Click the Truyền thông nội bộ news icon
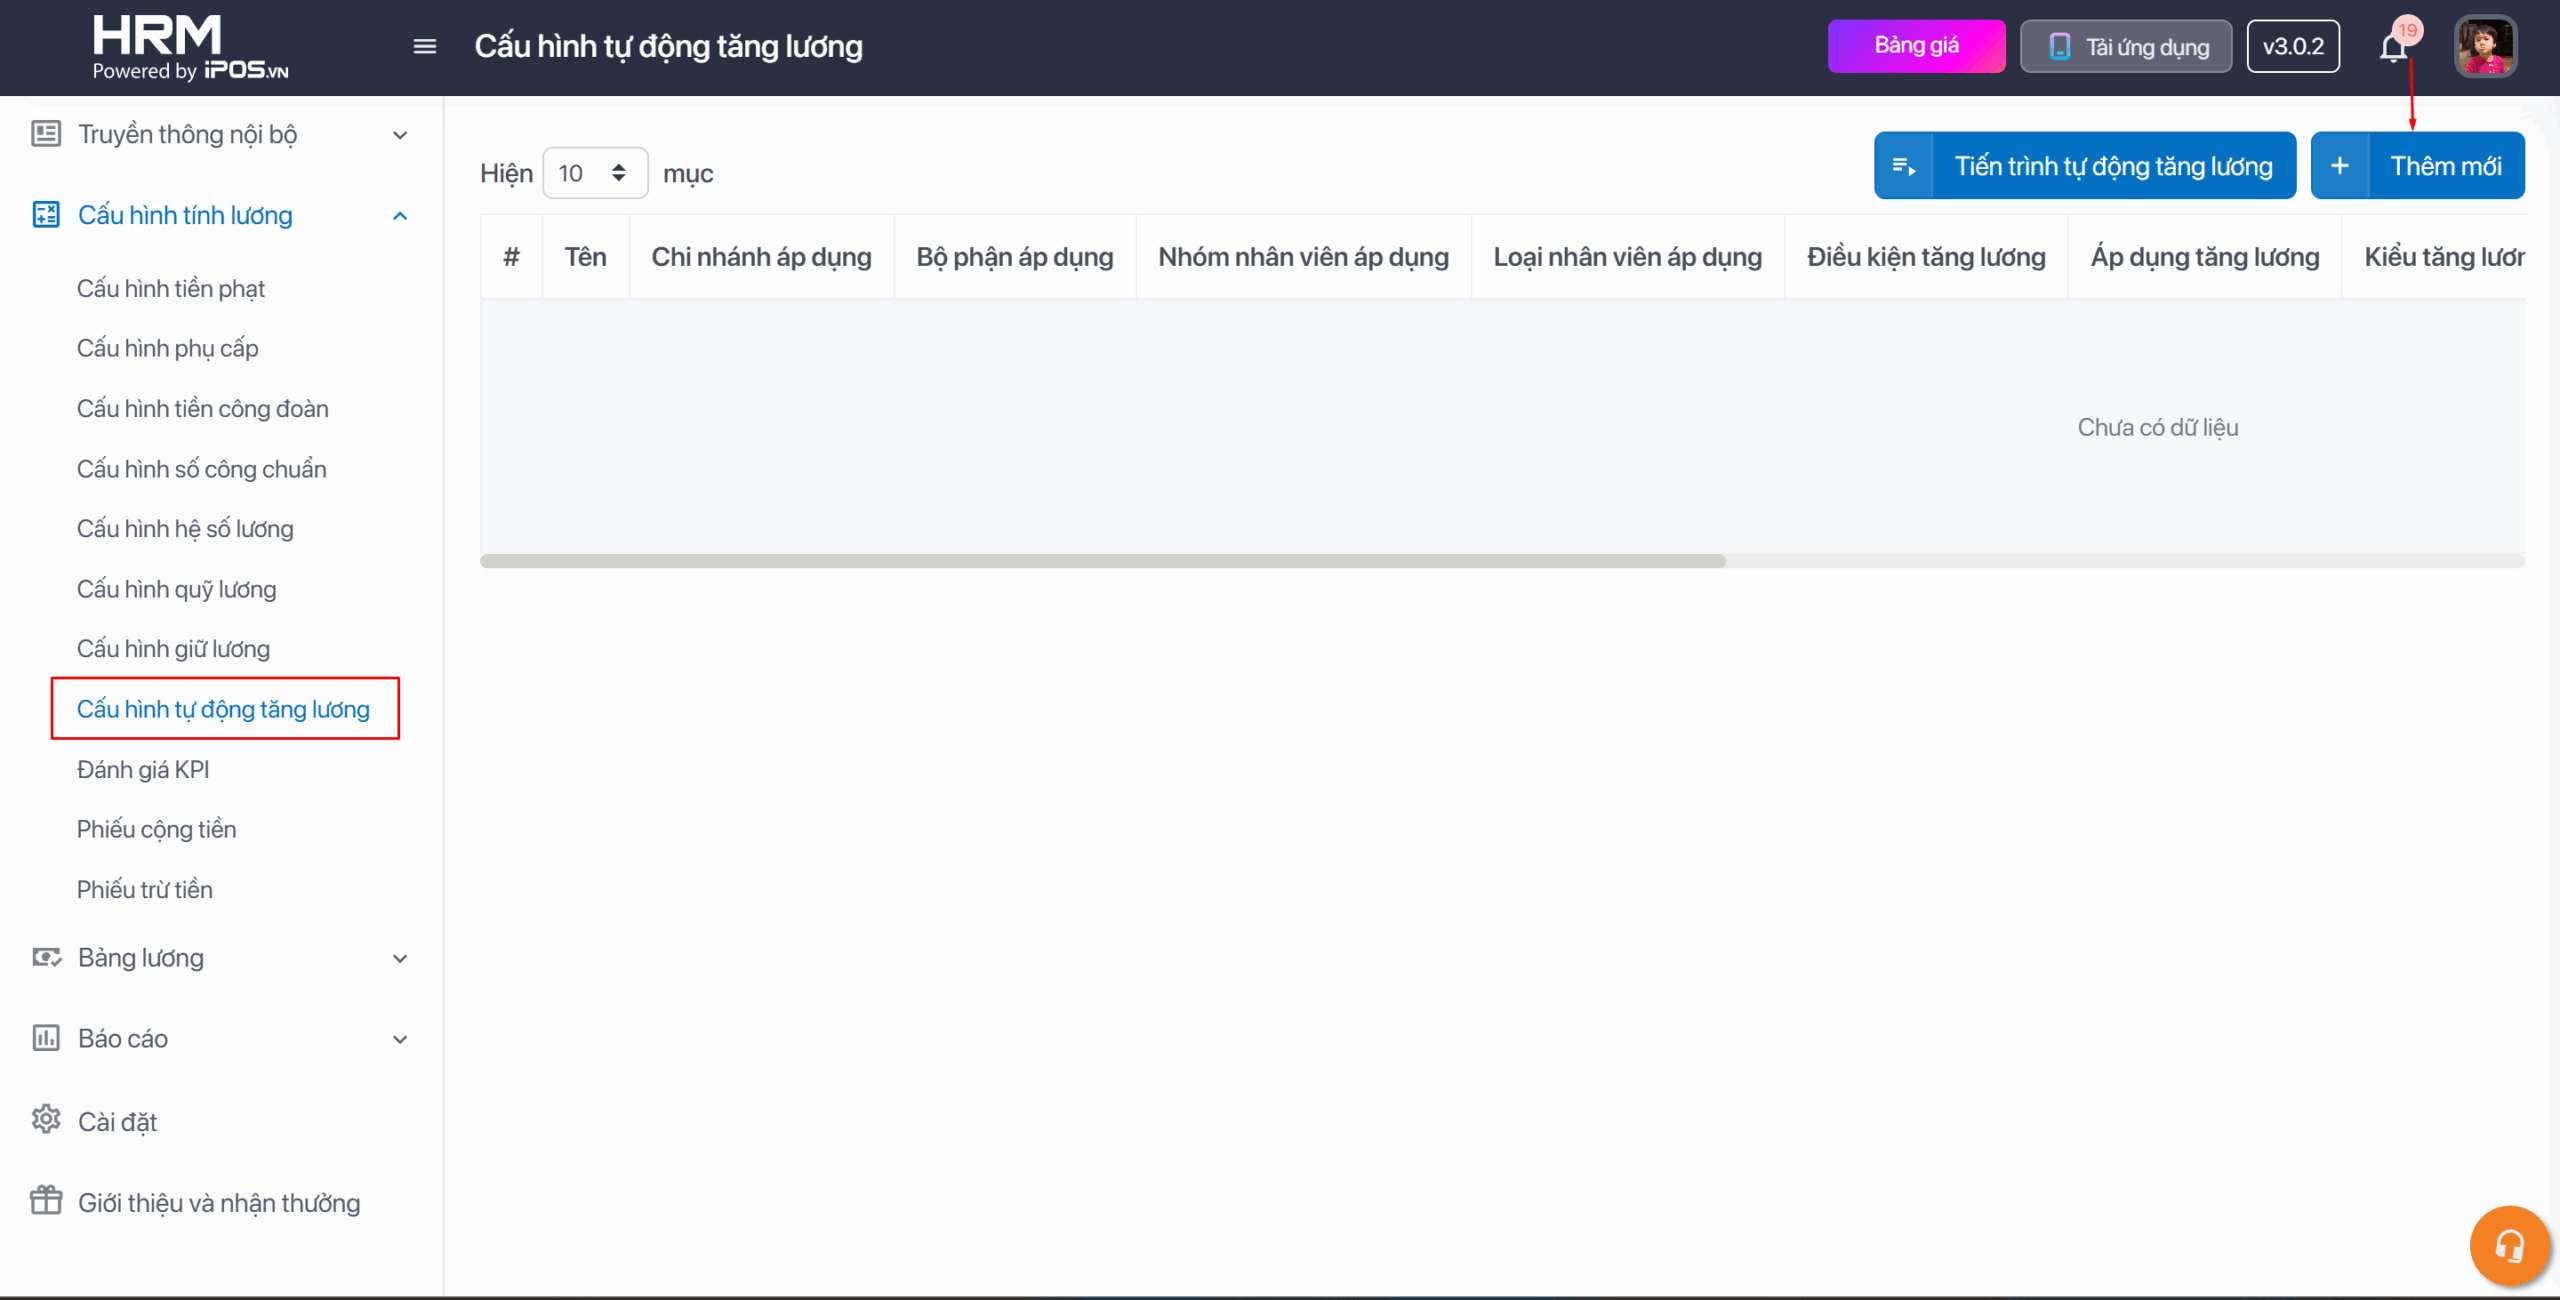Screen dimensions: 2560x1300 pos(46,134)
